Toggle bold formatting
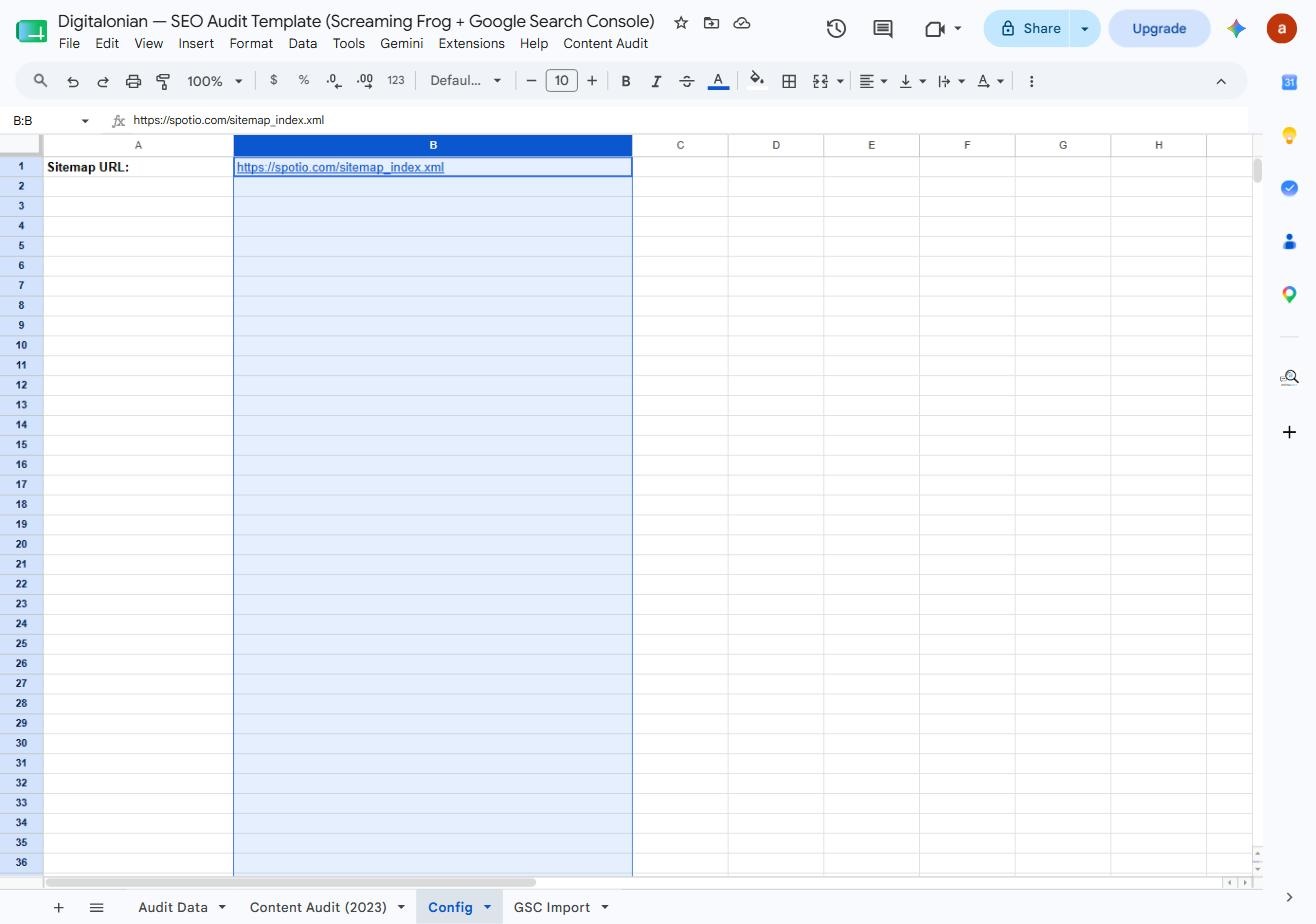Image resolution: width=1316 pixels, height=924 pixels. [626, 81]
